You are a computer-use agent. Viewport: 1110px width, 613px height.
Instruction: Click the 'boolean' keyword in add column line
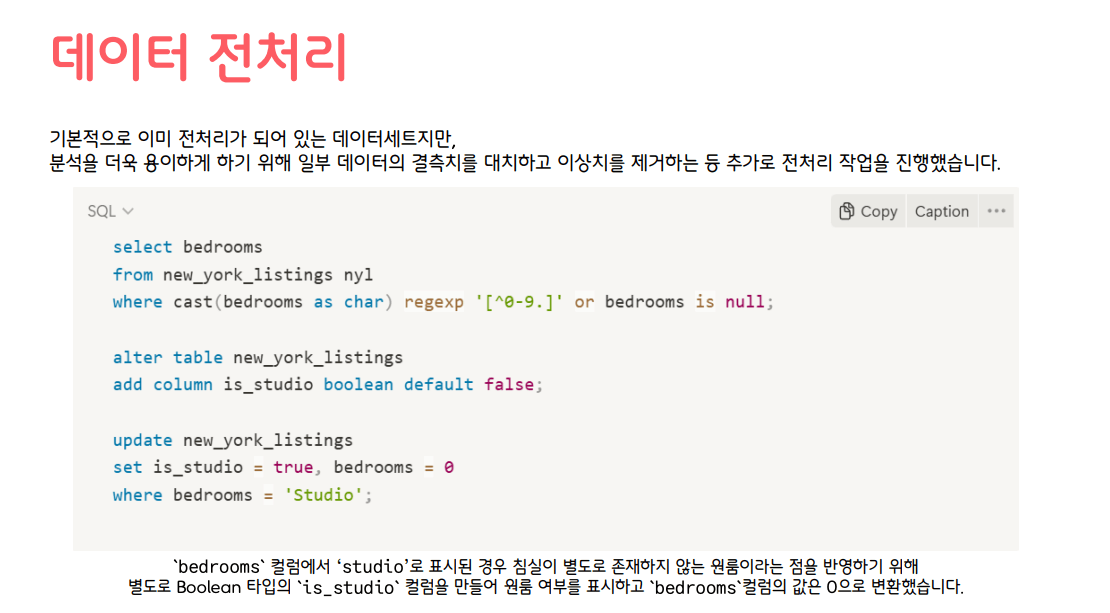358,384
